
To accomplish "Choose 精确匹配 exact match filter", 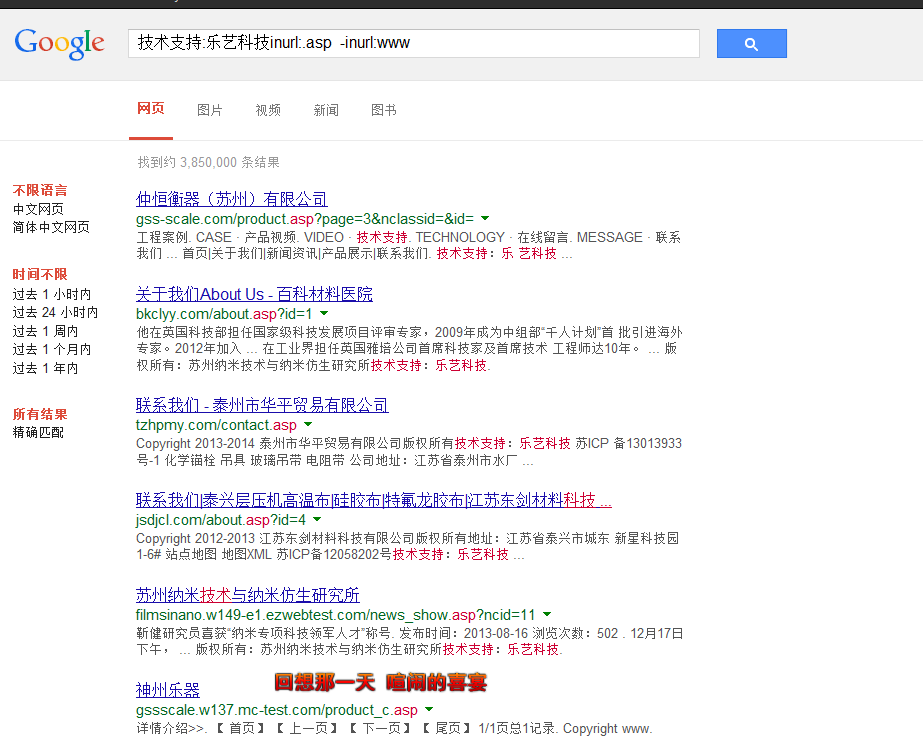I will pyautogui.click(x=38, y=433).
